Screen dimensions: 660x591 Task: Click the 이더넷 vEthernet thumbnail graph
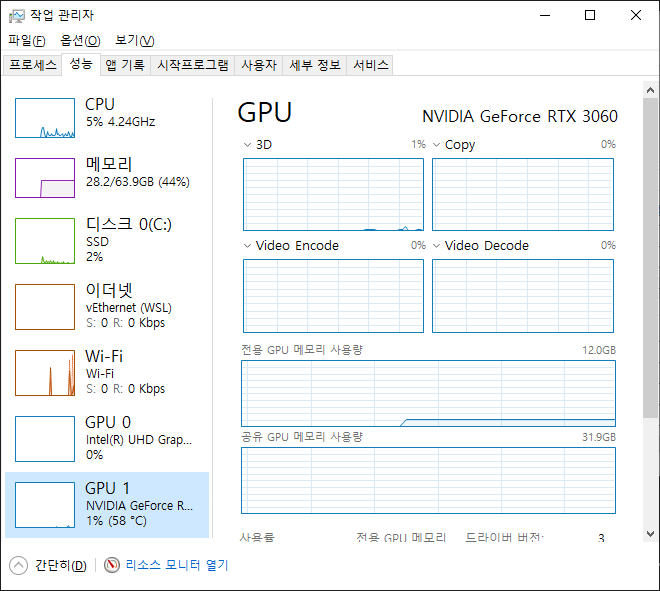tap(45, 307)
